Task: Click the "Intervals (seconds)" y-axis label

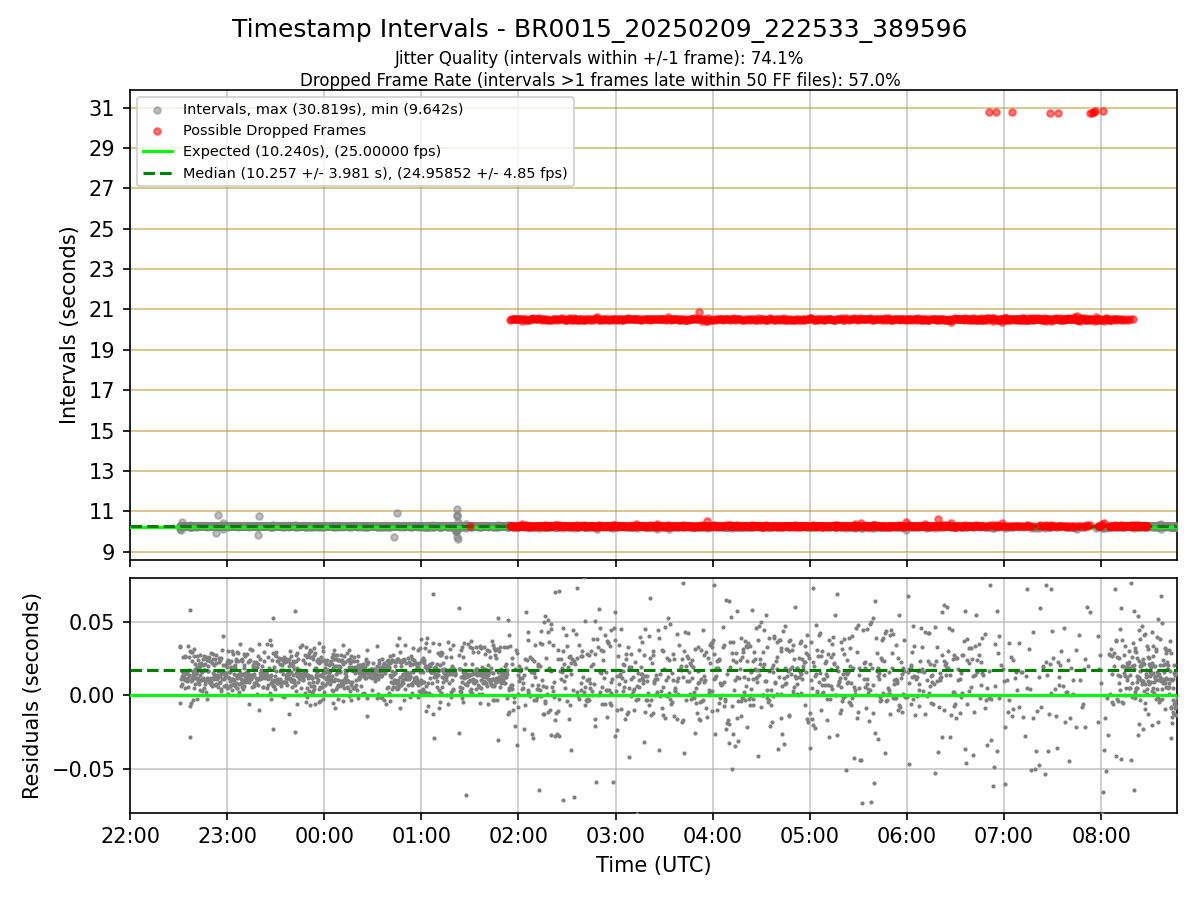Action: (69, 325)
